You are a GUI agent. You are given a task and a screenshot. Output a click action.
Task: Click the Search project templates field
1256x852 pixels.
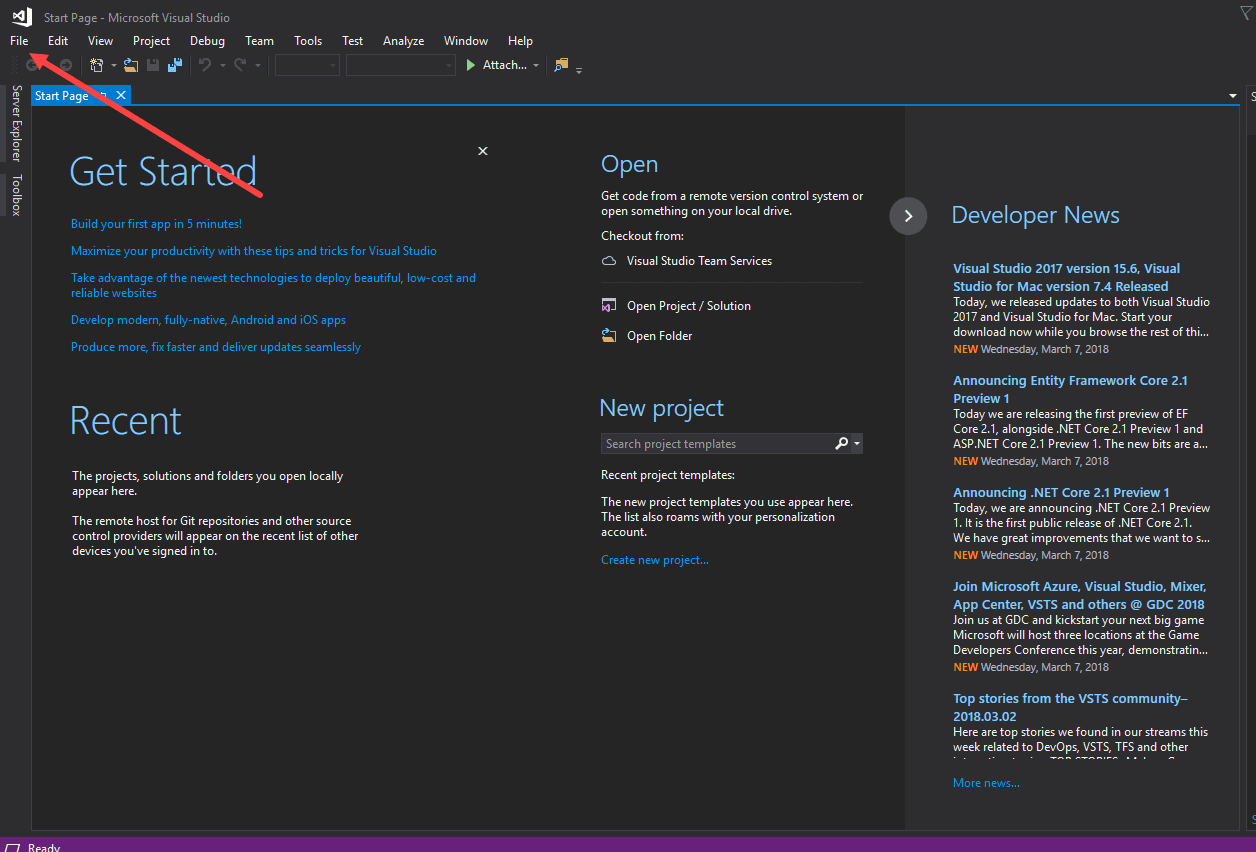[720, 443]
